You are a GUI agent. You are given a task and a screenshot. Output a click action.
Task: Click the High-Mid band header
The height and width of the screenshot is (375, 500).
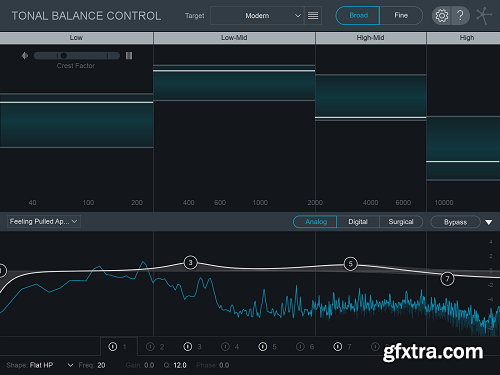(x=371, y=38)
